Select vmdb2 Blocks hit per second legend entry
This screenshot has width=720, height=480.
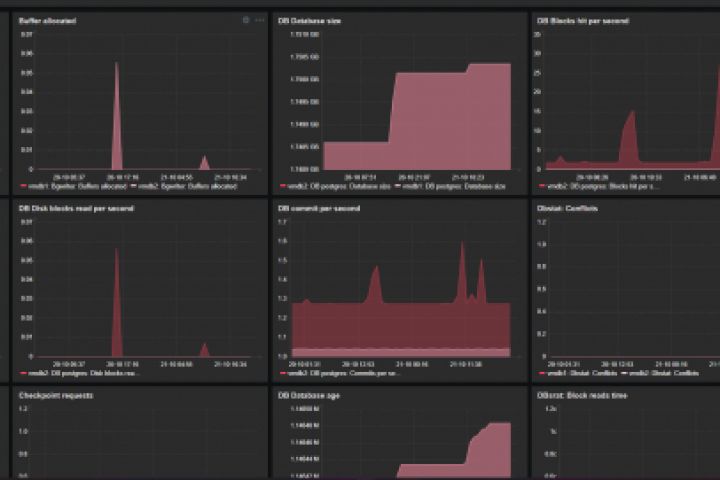tap(599, 186)
